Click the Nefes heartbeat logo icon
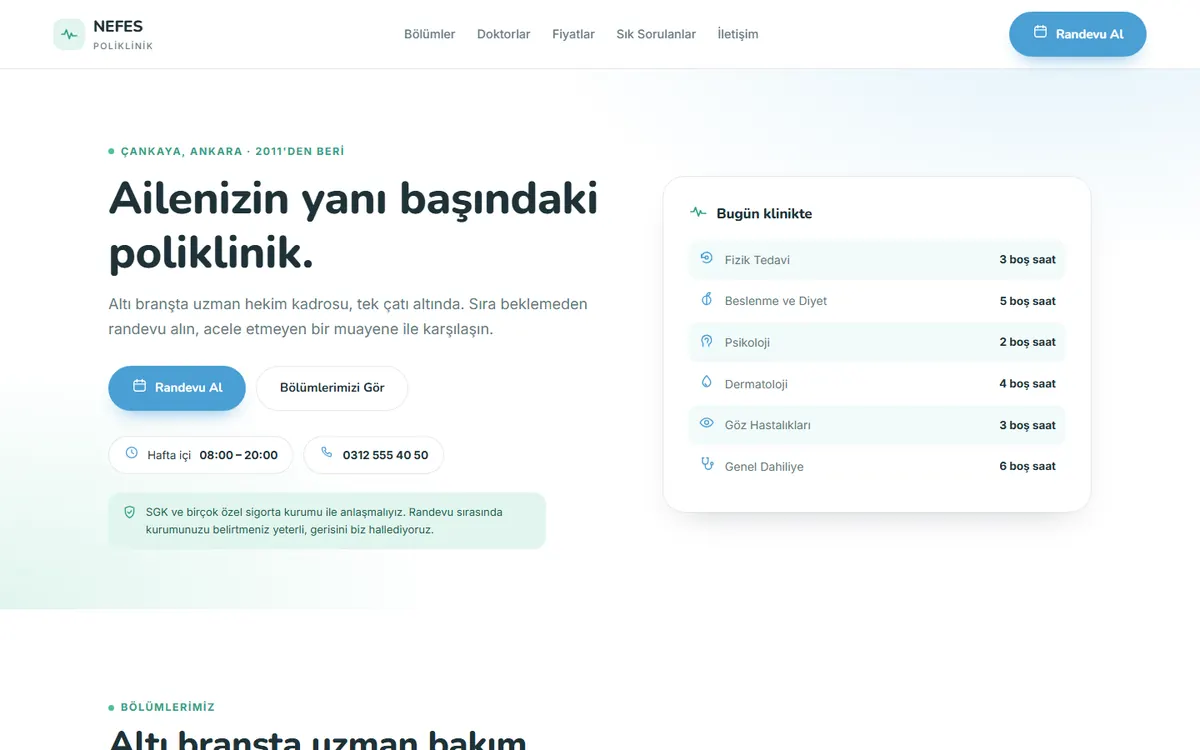 (x=69, y=34)
